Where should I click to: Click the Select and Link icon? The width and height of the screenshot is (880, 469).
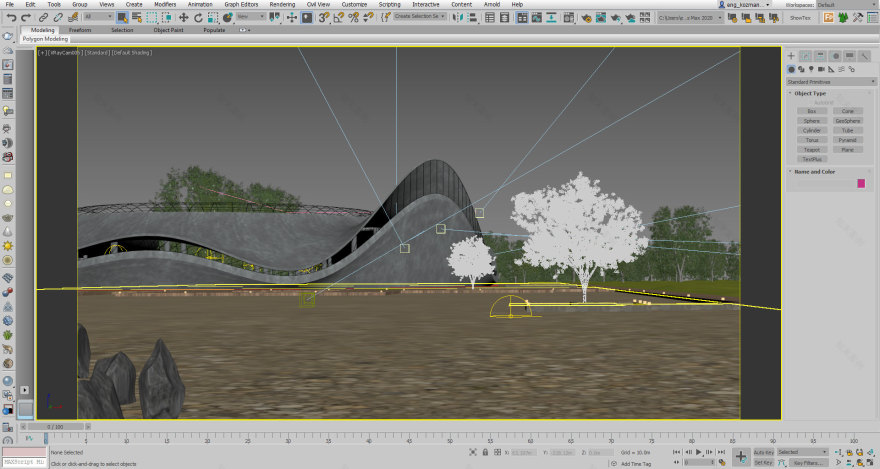coord(44,17)
